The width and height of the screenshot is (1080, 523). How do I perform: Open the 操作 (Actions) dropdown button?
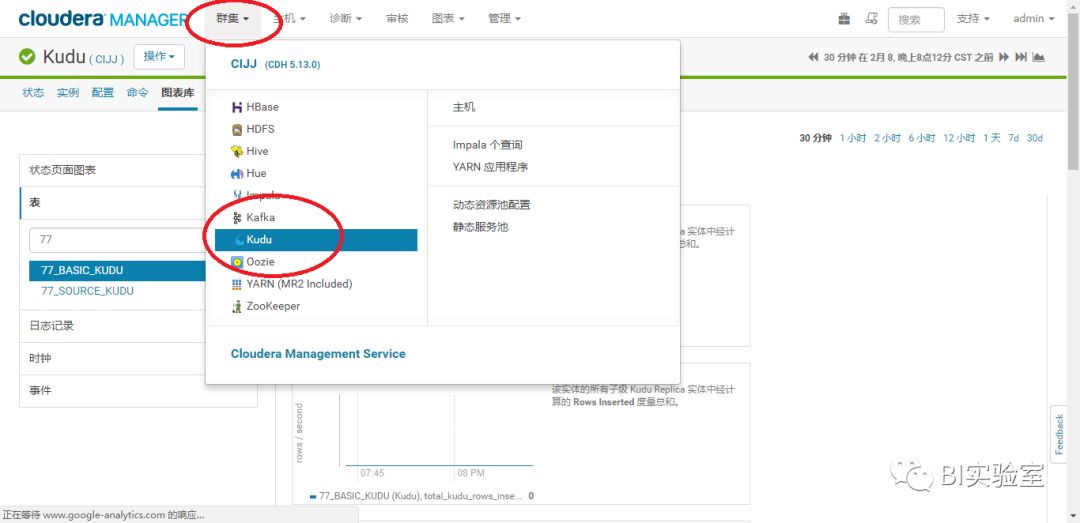coord(159,57)
